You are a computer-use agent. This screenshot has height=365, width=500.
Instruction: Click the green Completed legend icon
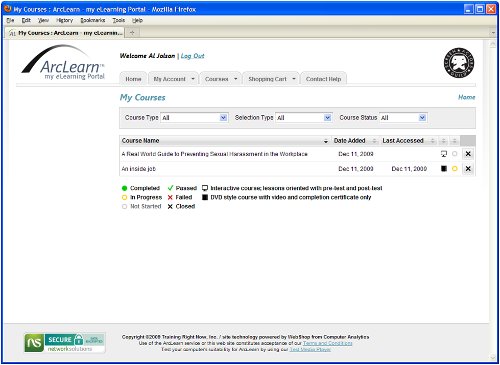125,188
